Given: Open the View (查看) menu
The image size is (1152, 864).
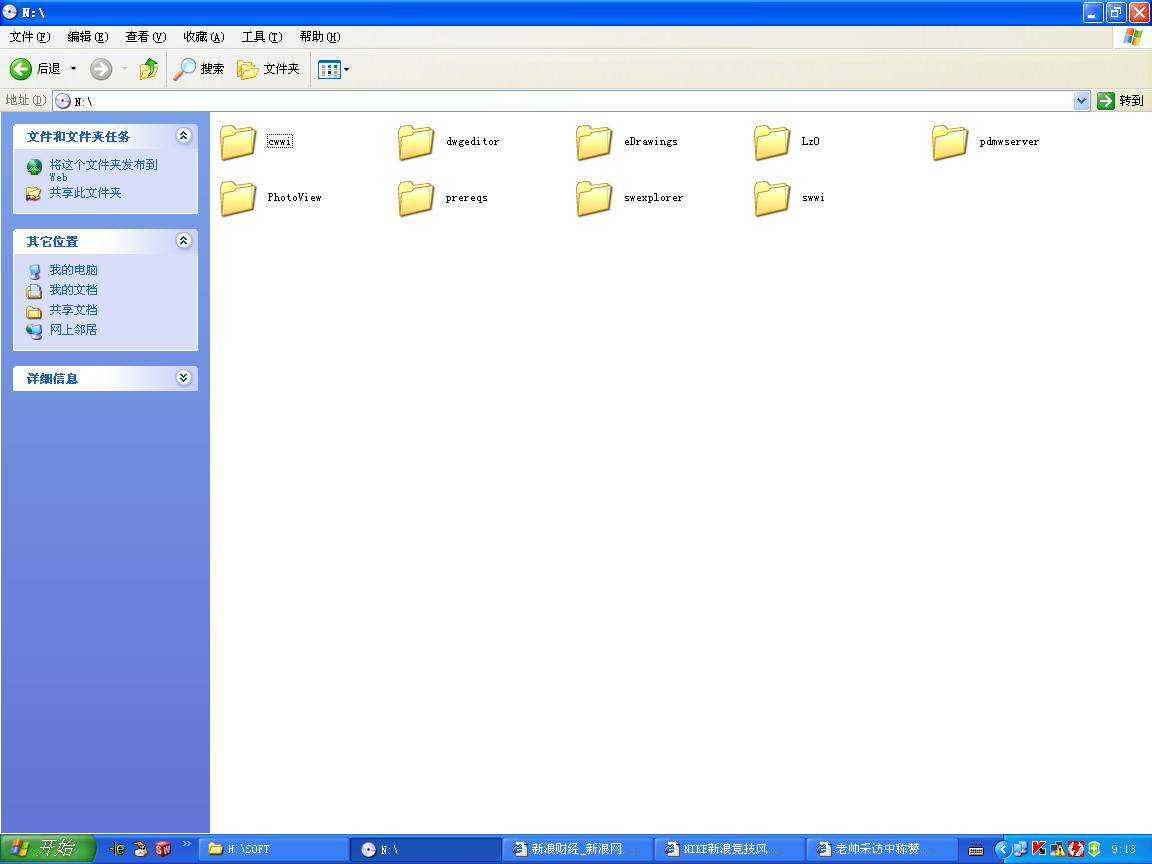Looking at the screenshot, I should [145, 37].
